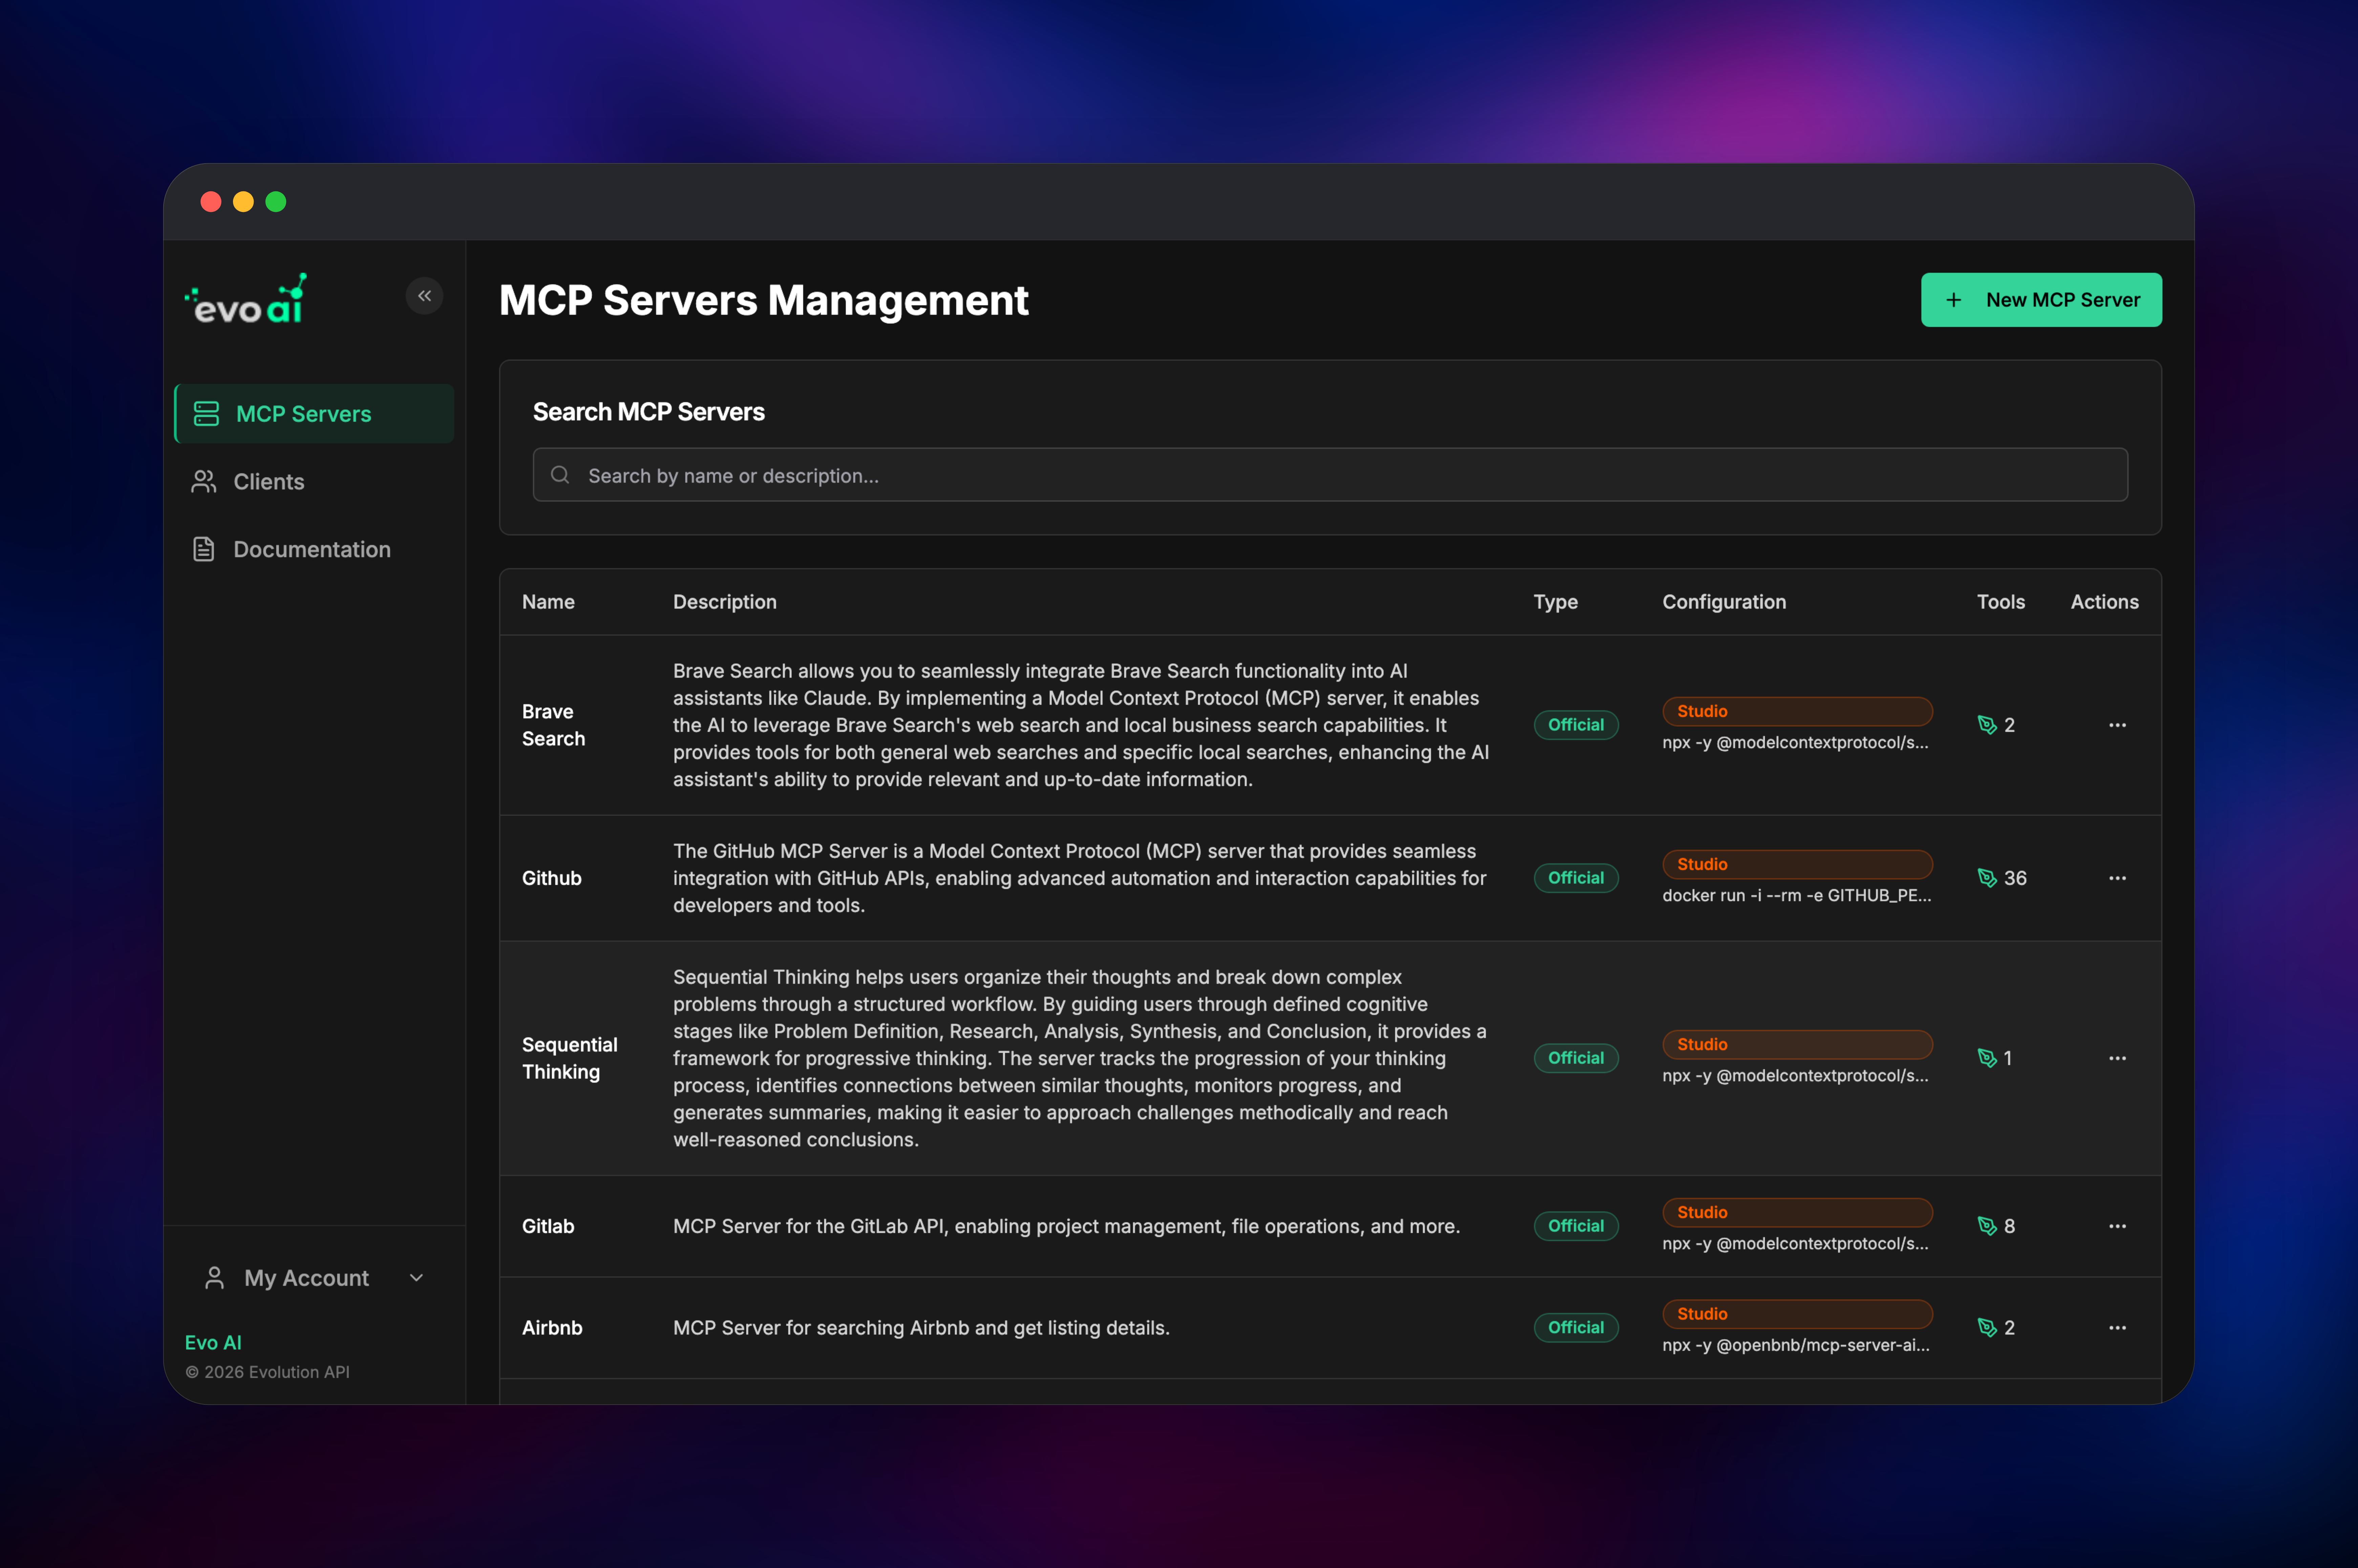
Task: Click the Configuration column header
Action: (x=1724, y=602)
